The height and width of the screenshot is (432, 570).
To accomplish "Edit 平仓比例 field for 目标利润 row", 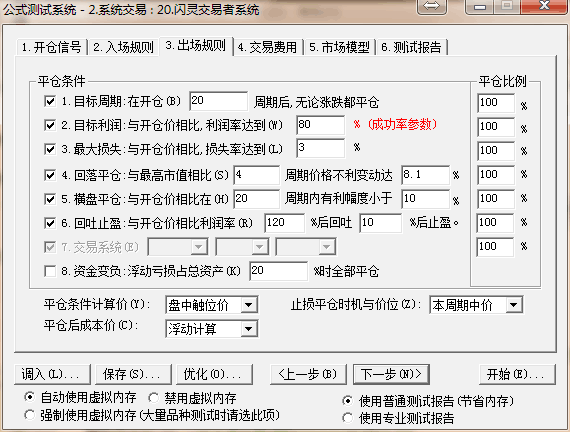I will (496, 127).
